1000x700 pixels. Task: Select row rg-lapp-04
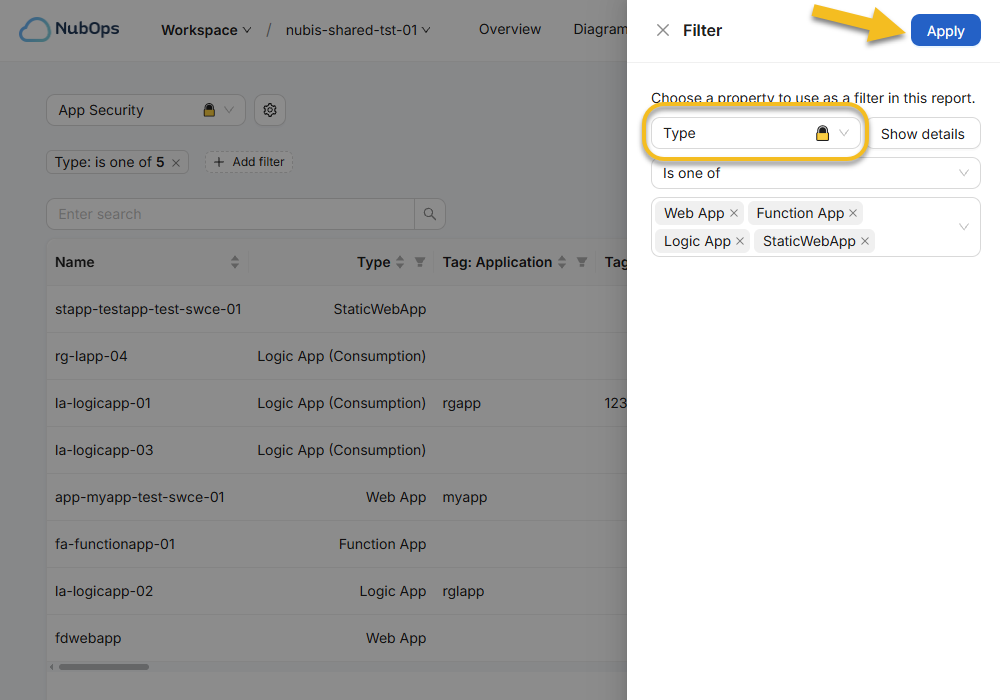tap(337, 356)
